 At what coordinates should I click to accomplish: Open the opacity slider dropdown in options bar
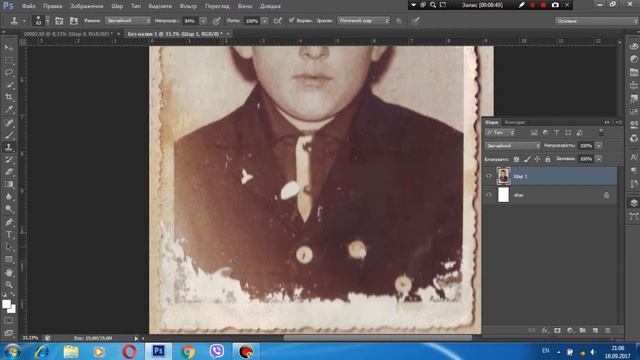203,20
